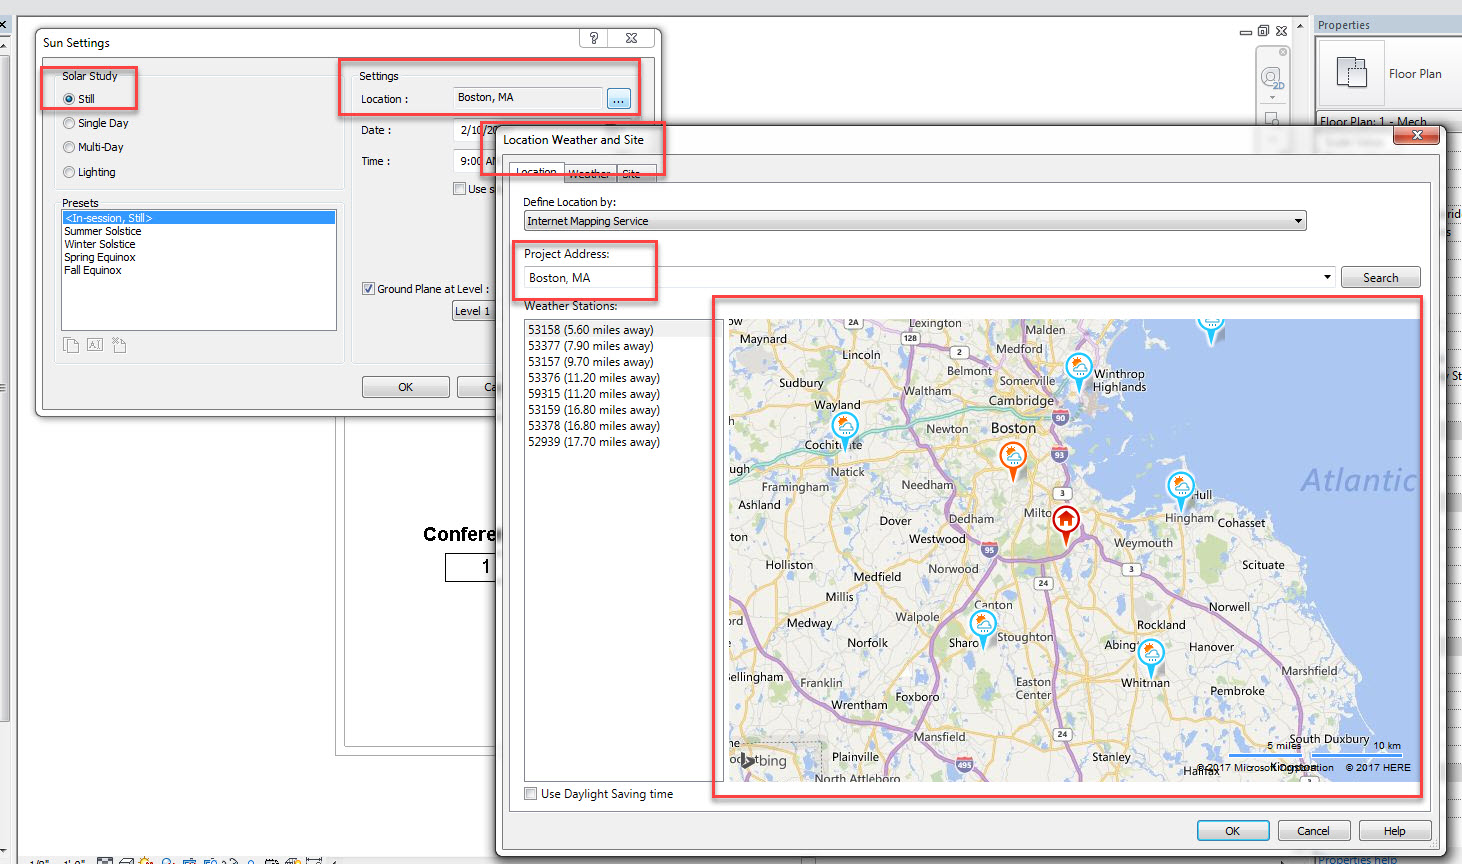Click the weather station pin near Sharon
This screenshot has width=1462, height=864.
tap(983, 625)
